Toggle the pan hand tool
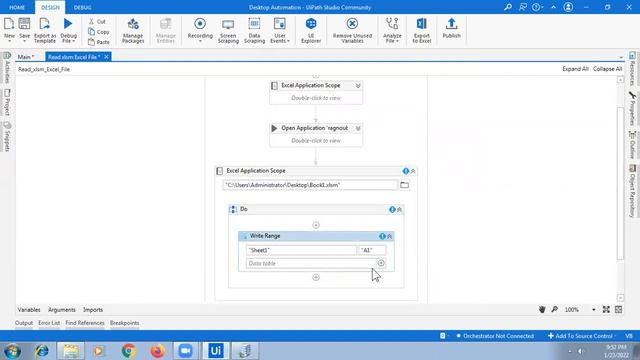Viewport: 640px width, 360px height. tap(542, 309)
